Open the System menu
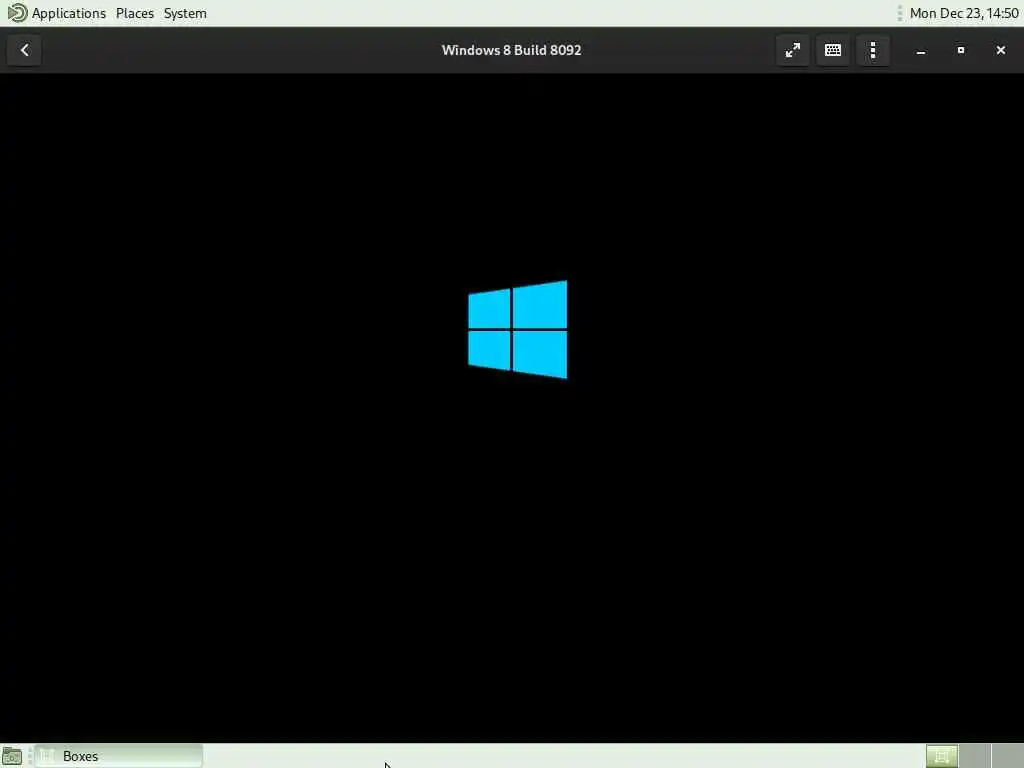Screen dimensions: 1024x768 click(185, 13)
